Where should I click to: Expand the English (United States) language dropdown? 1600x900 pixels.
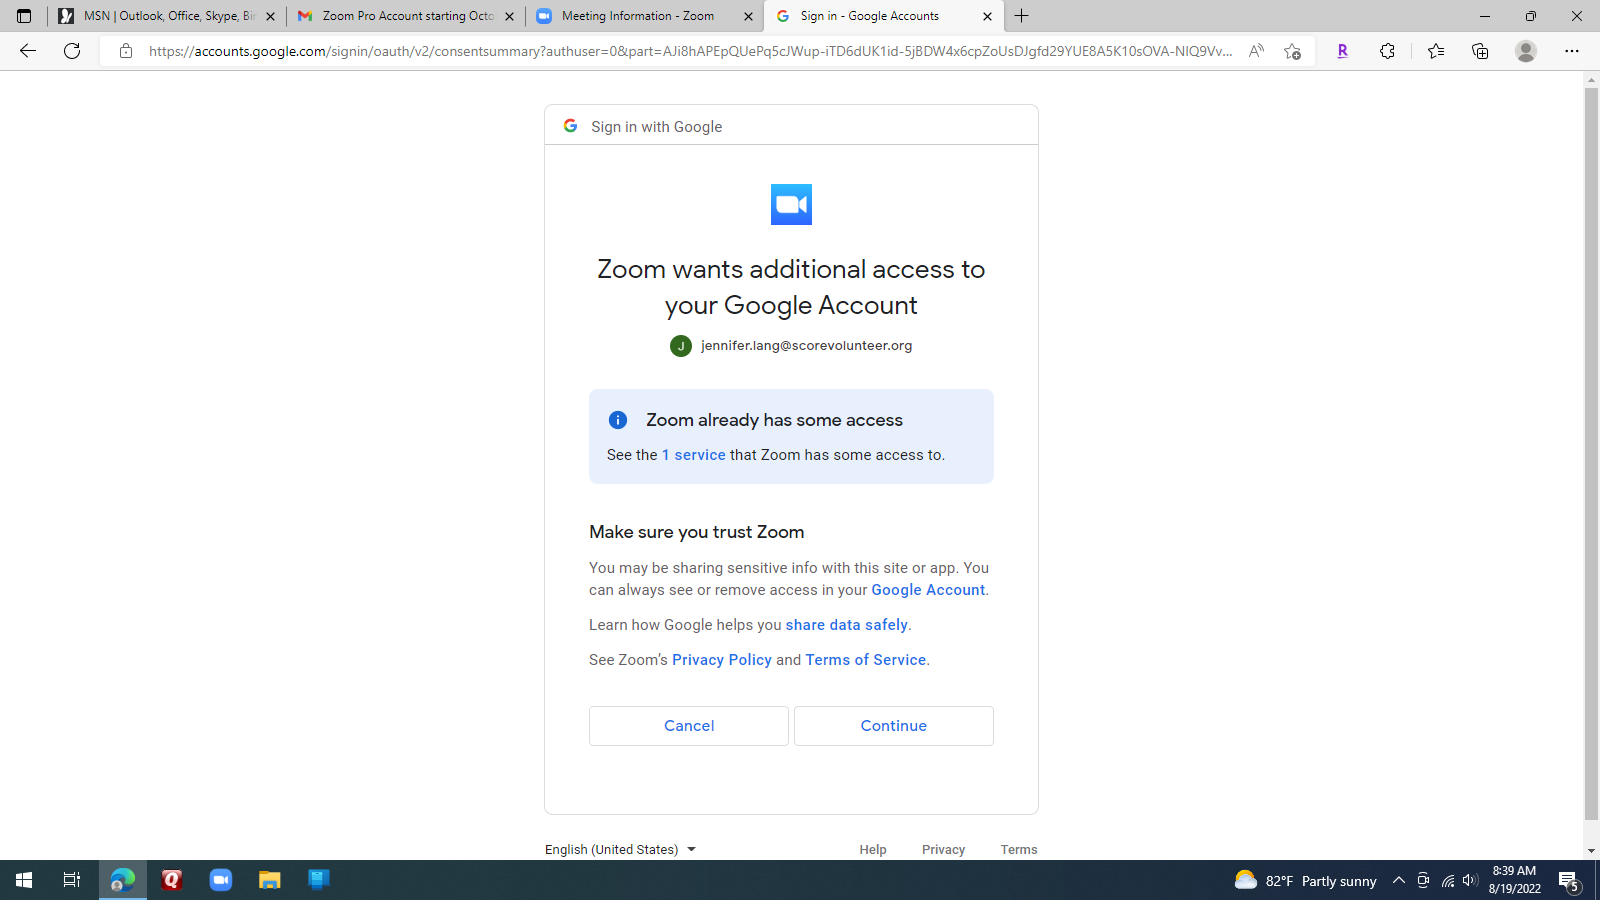tap(620, 850)
